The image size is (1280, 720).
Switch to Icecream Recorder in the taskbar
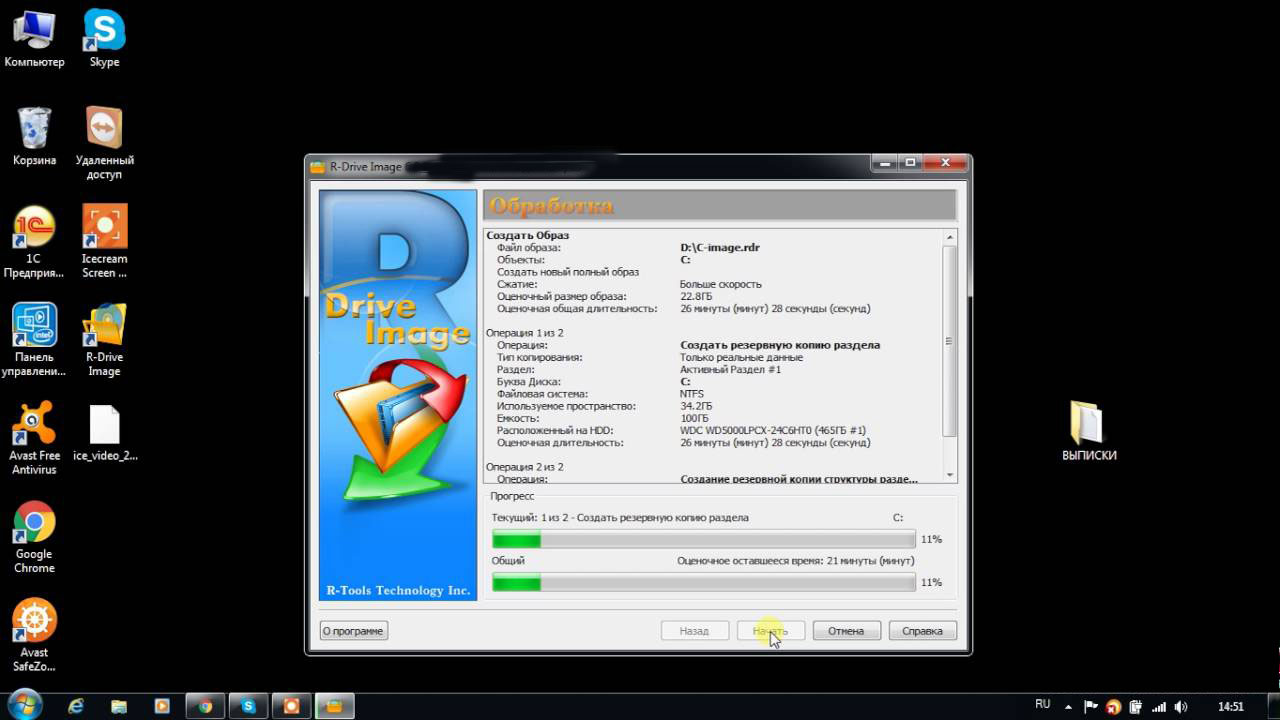pos(291,706)
